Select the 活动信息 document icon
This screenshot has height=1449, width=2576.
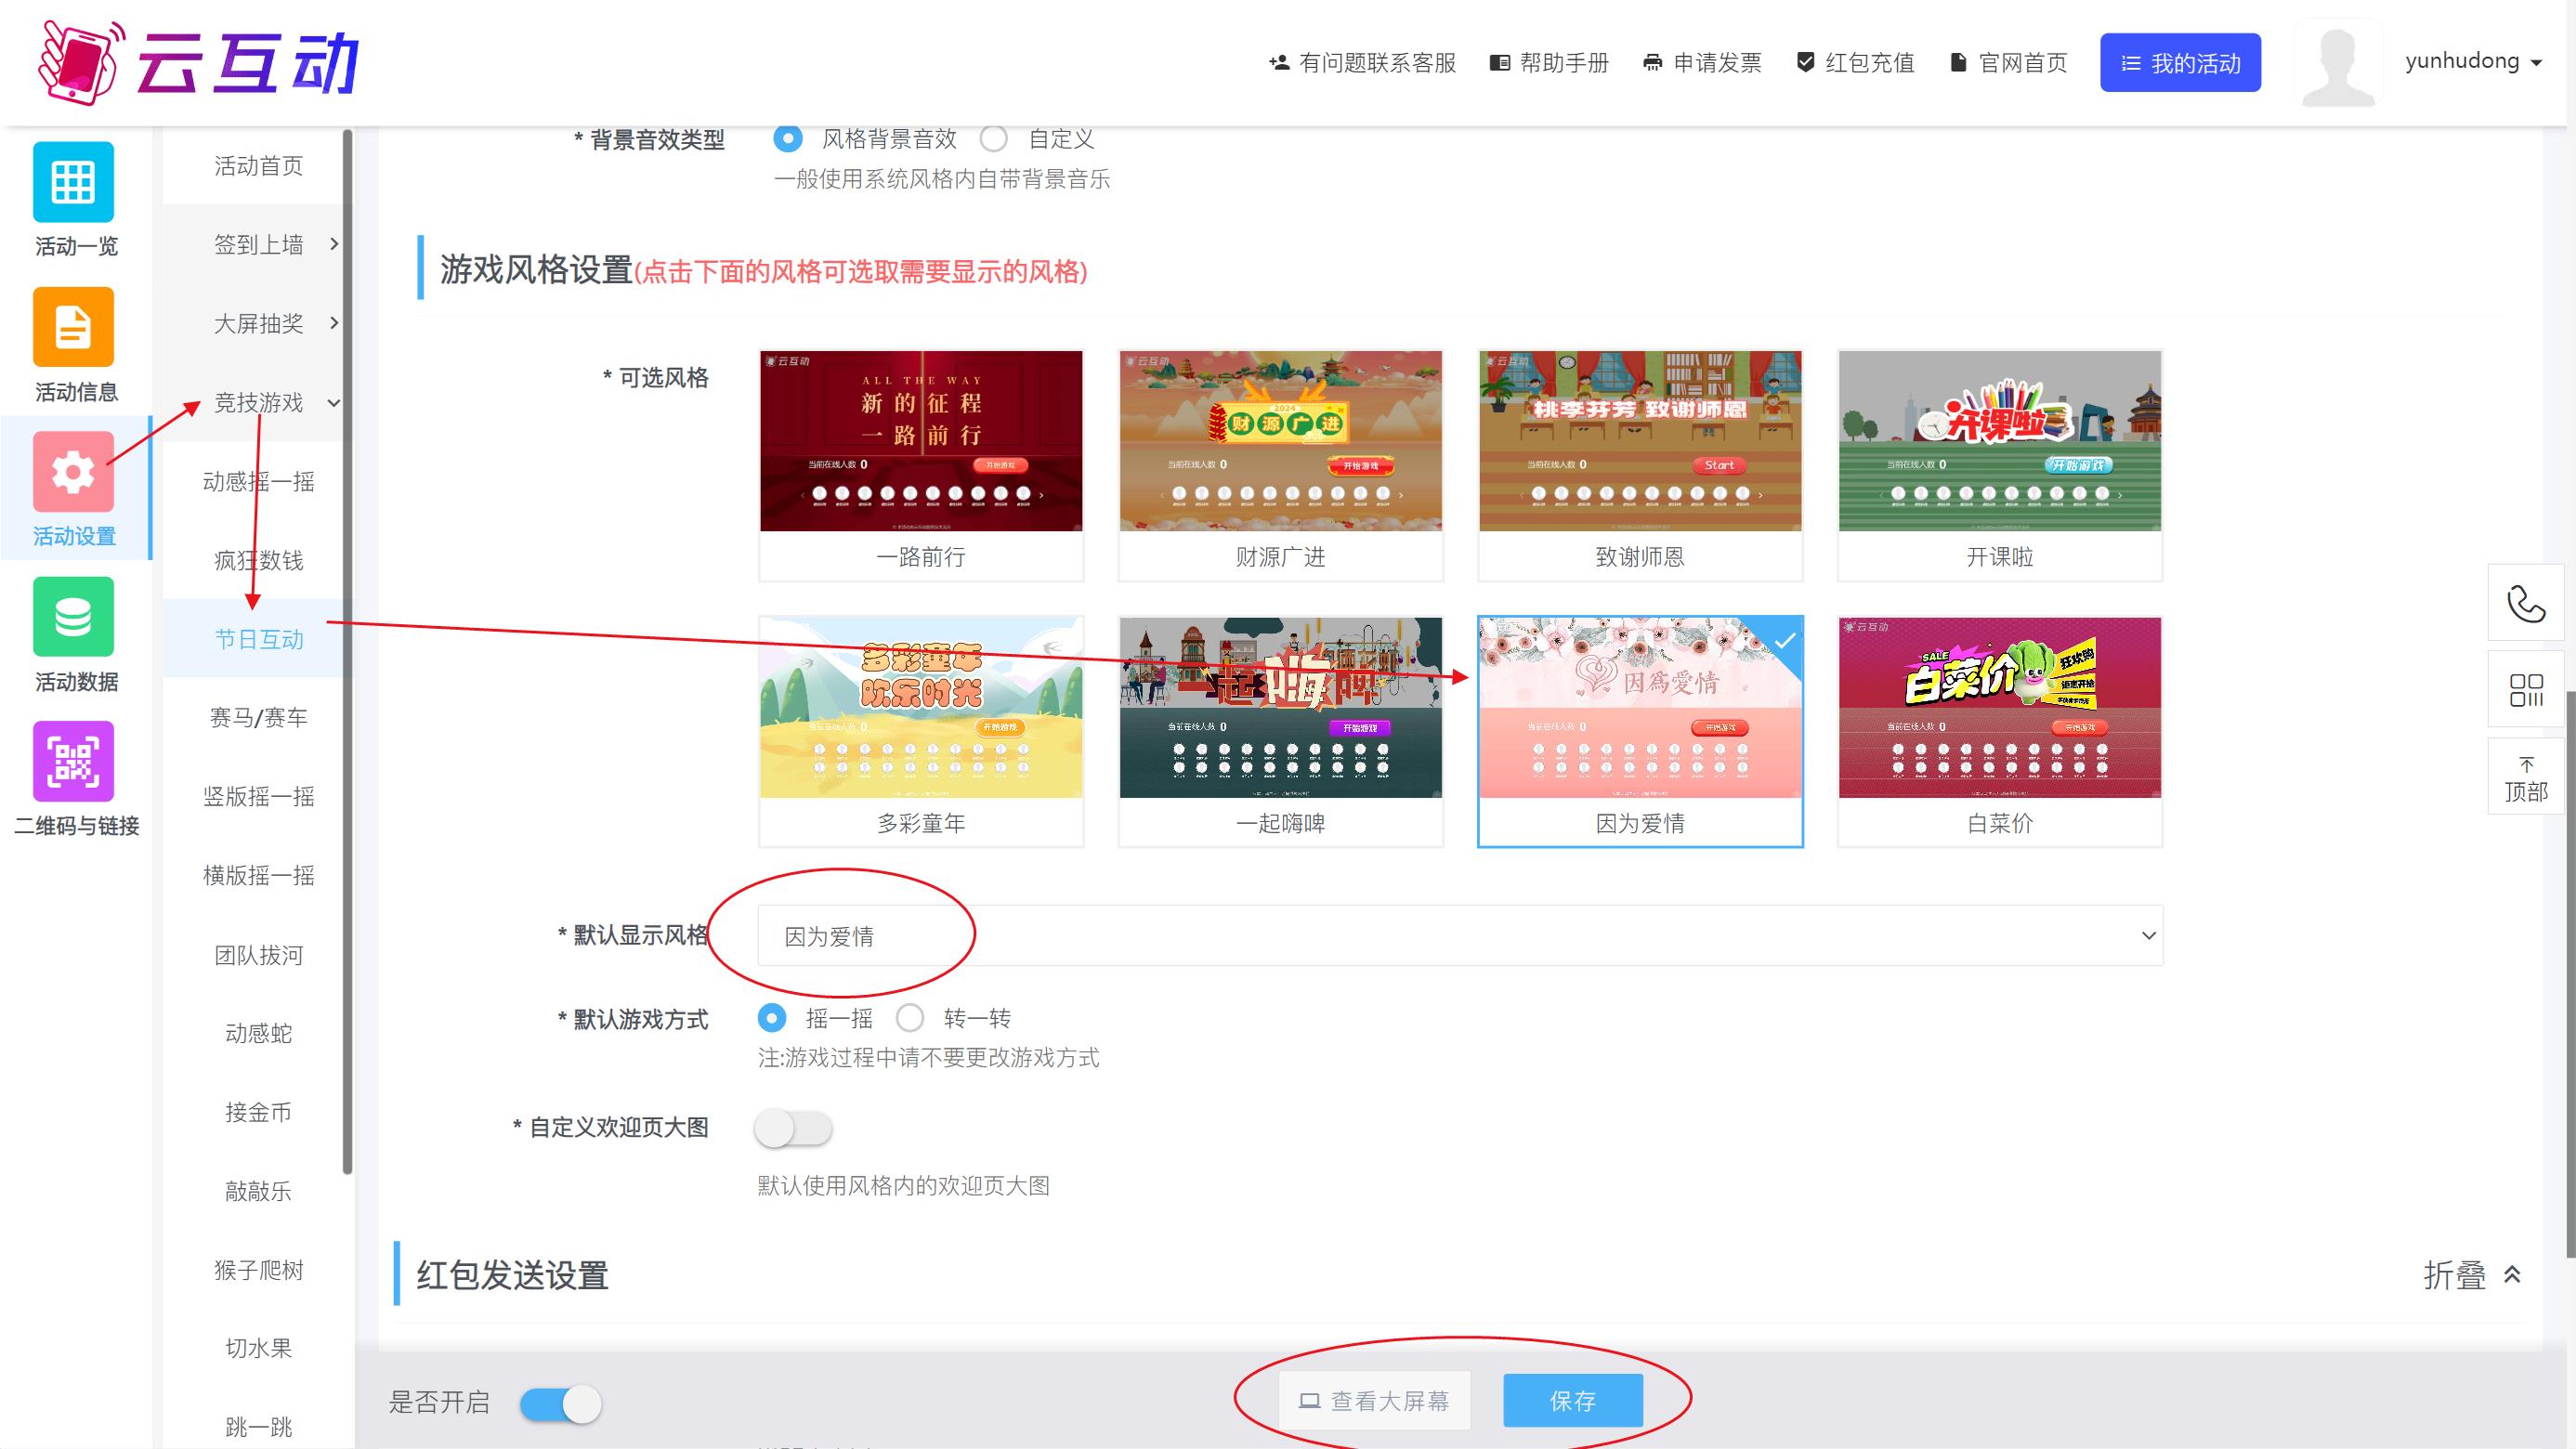point(73,327)
